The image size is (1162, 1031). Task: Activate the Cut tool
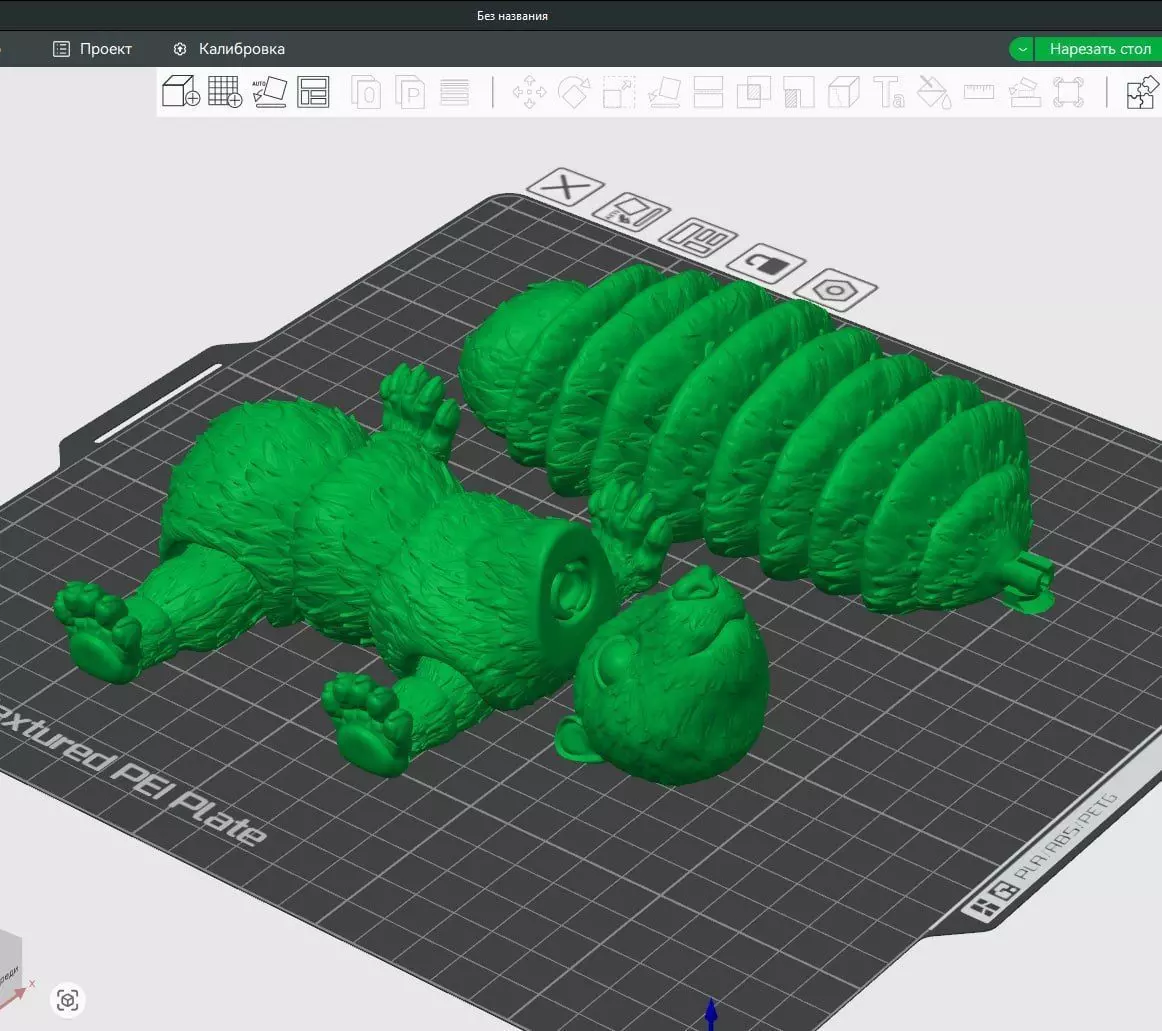(708, 93)
